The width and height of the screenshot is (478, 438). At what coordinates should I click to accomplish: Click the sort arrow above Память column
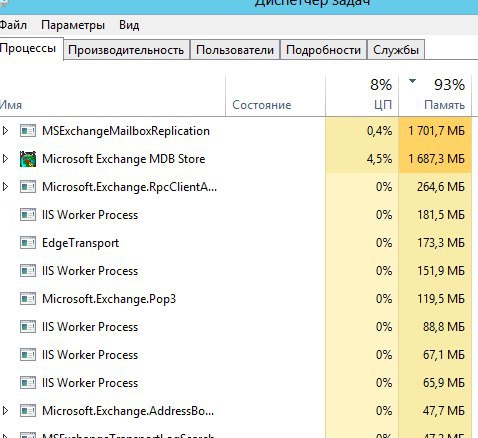pos(412,81)
